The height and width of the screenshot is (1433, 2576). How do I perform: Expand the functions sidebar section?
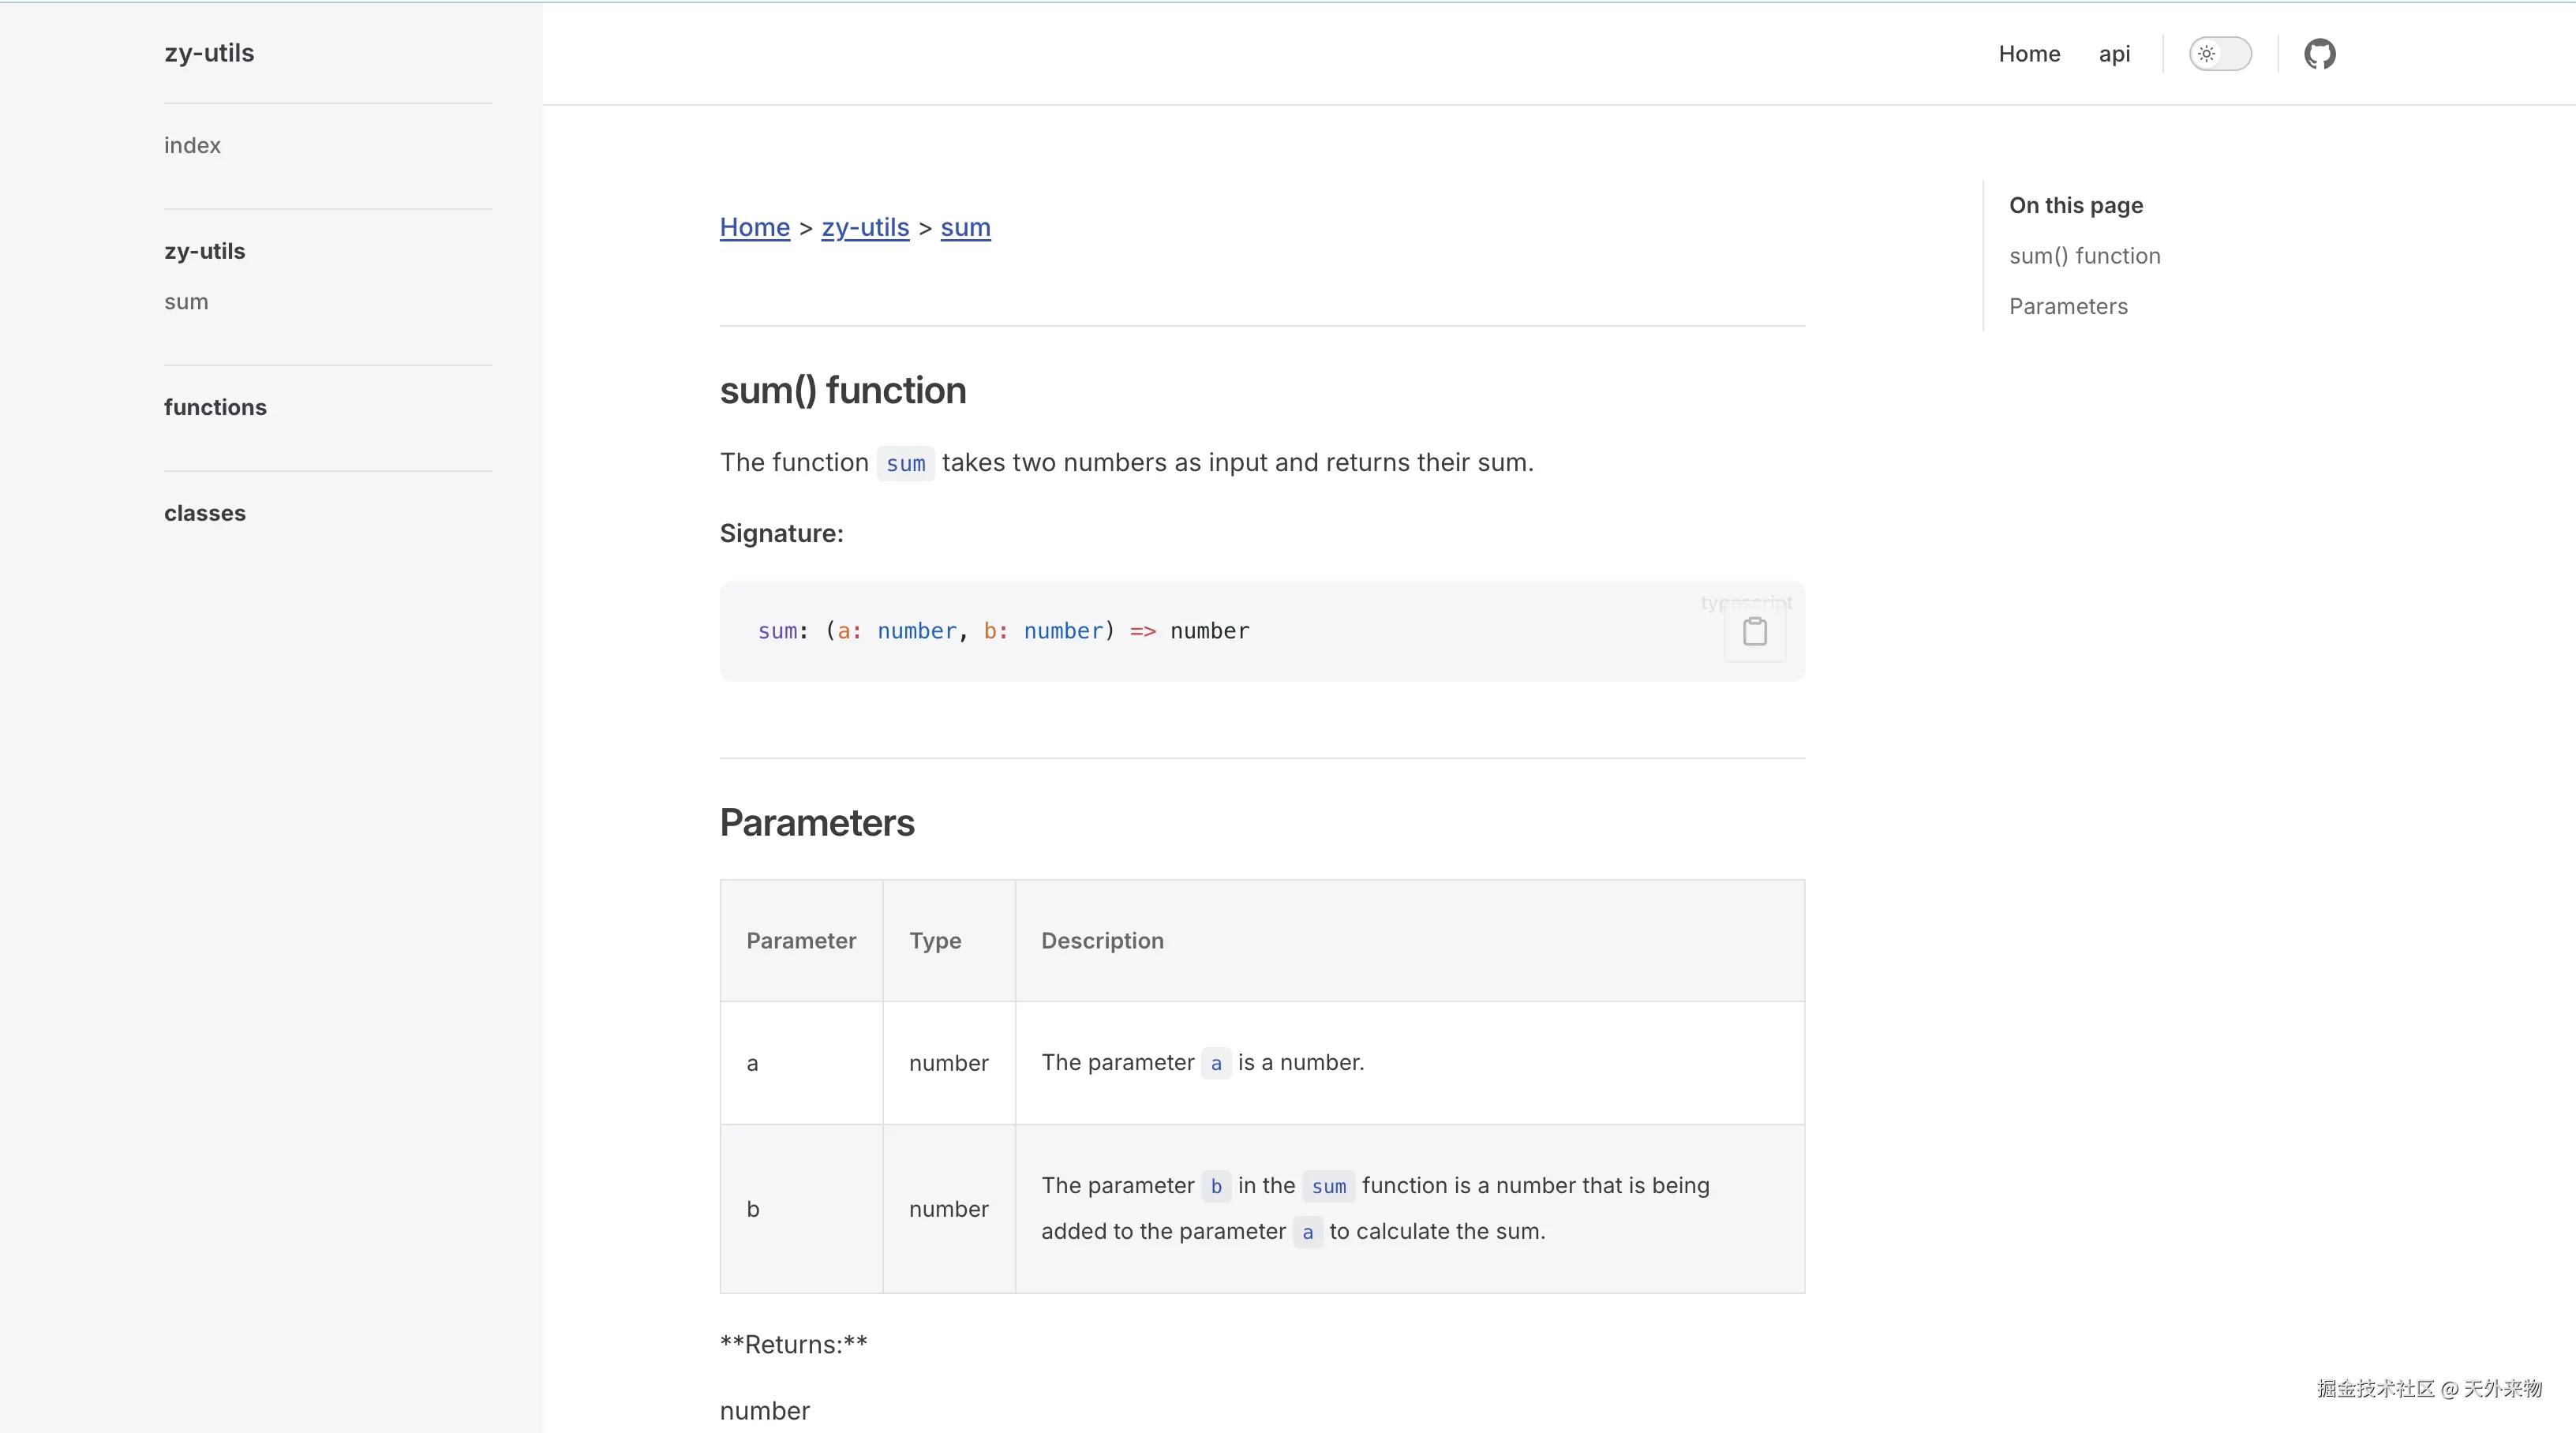tap(215, 408)
